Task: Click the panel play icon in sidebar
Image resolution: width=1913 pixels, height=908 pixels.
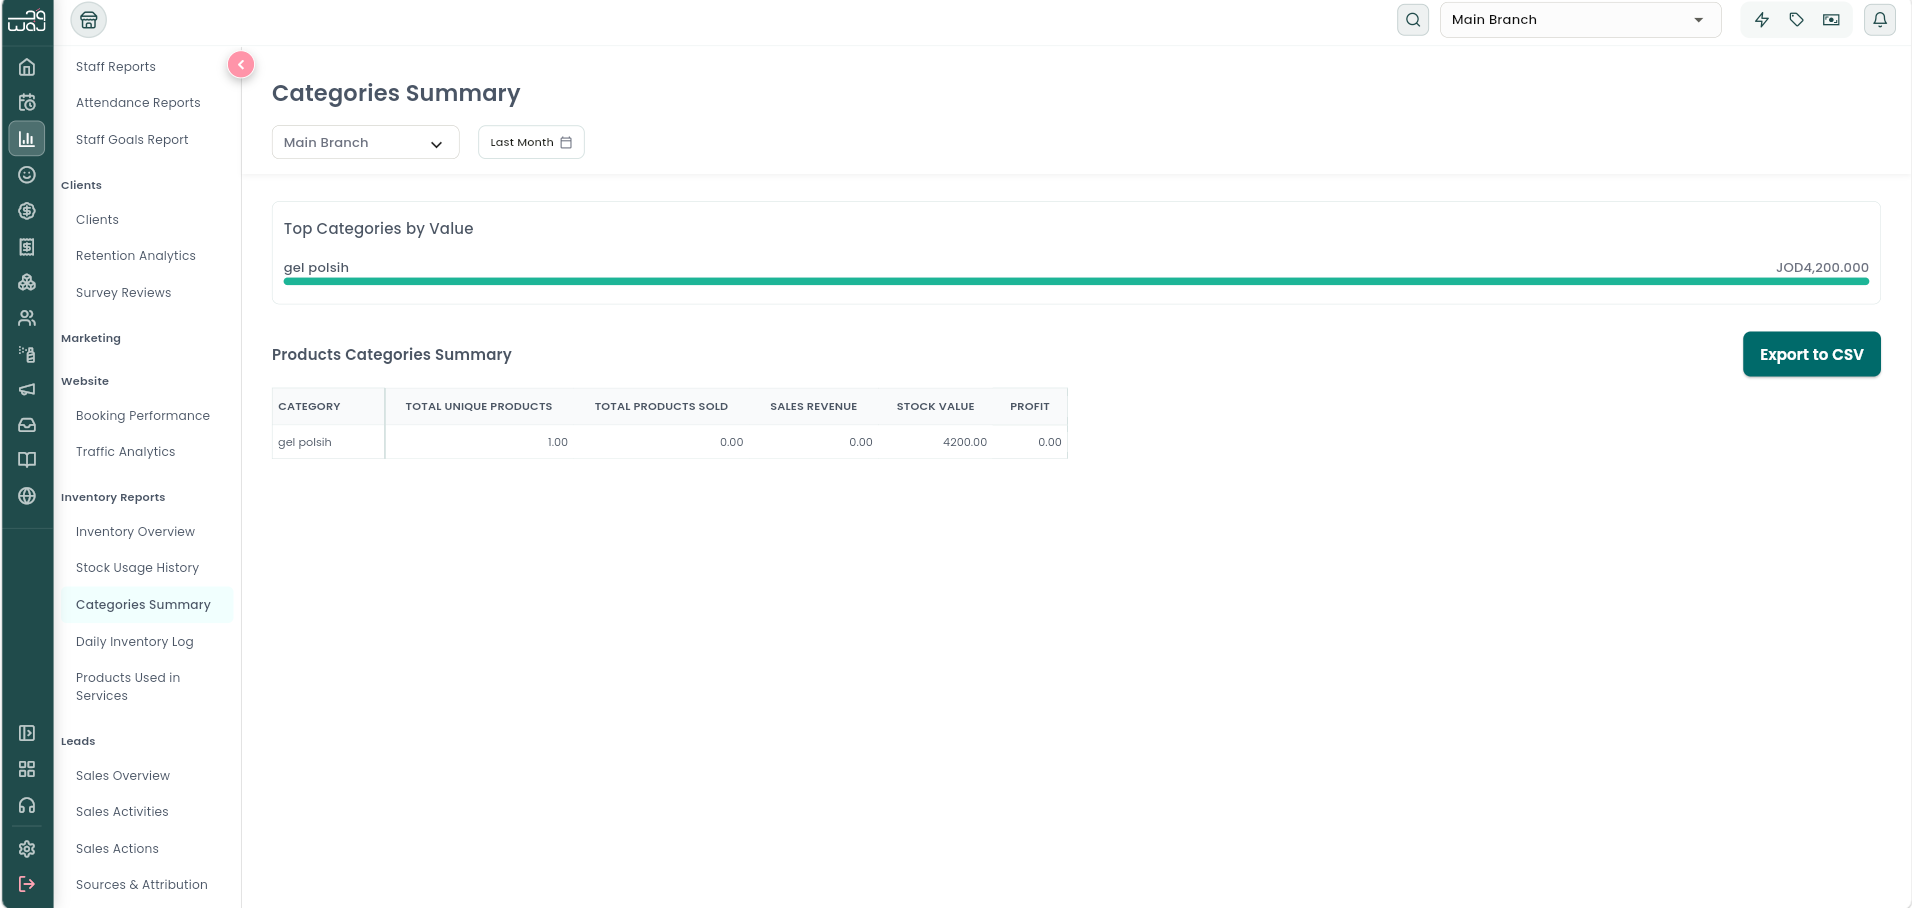Action: [x=27, y=733]
